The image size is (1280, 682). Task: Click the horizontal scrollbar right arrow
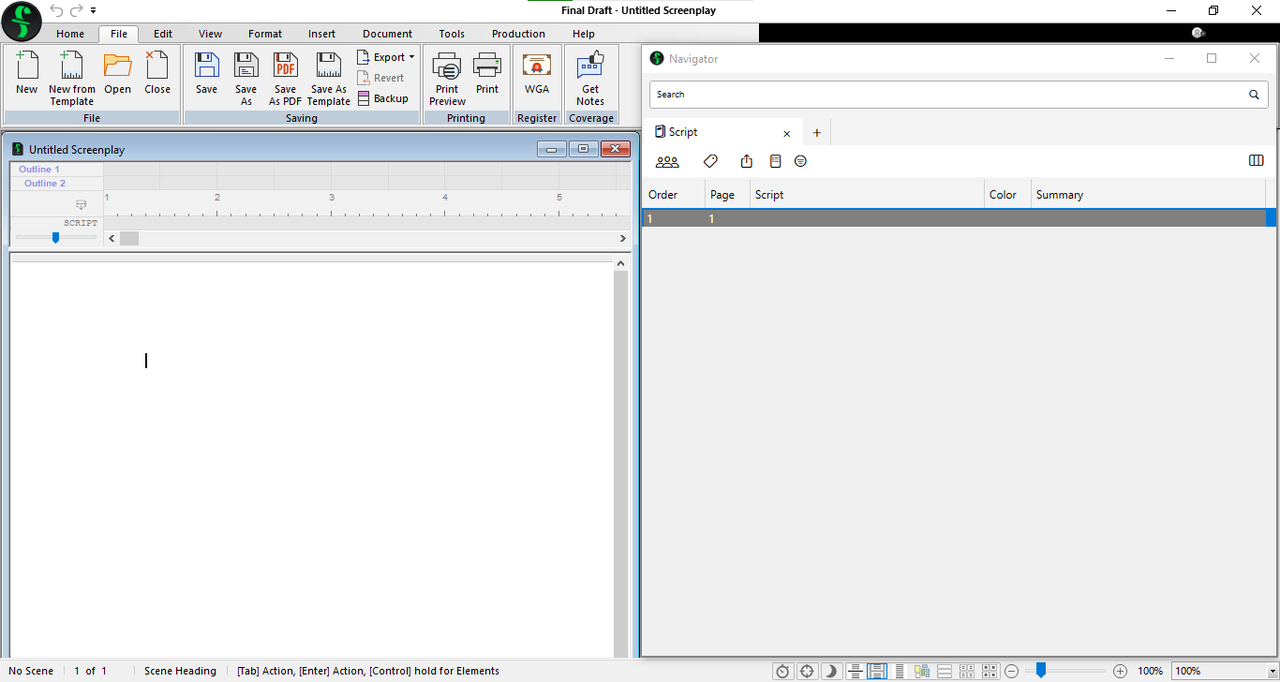click(622, 238)
